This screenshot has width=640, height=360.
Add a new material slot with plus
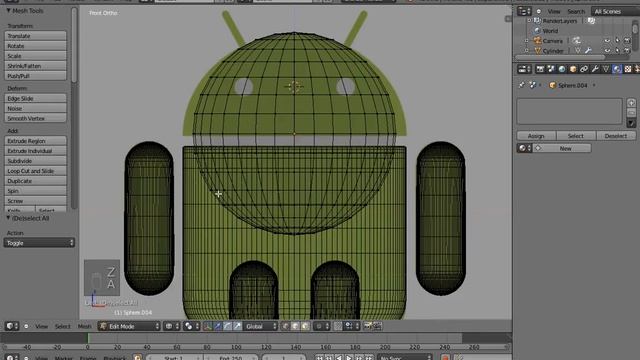click(631, 103)
